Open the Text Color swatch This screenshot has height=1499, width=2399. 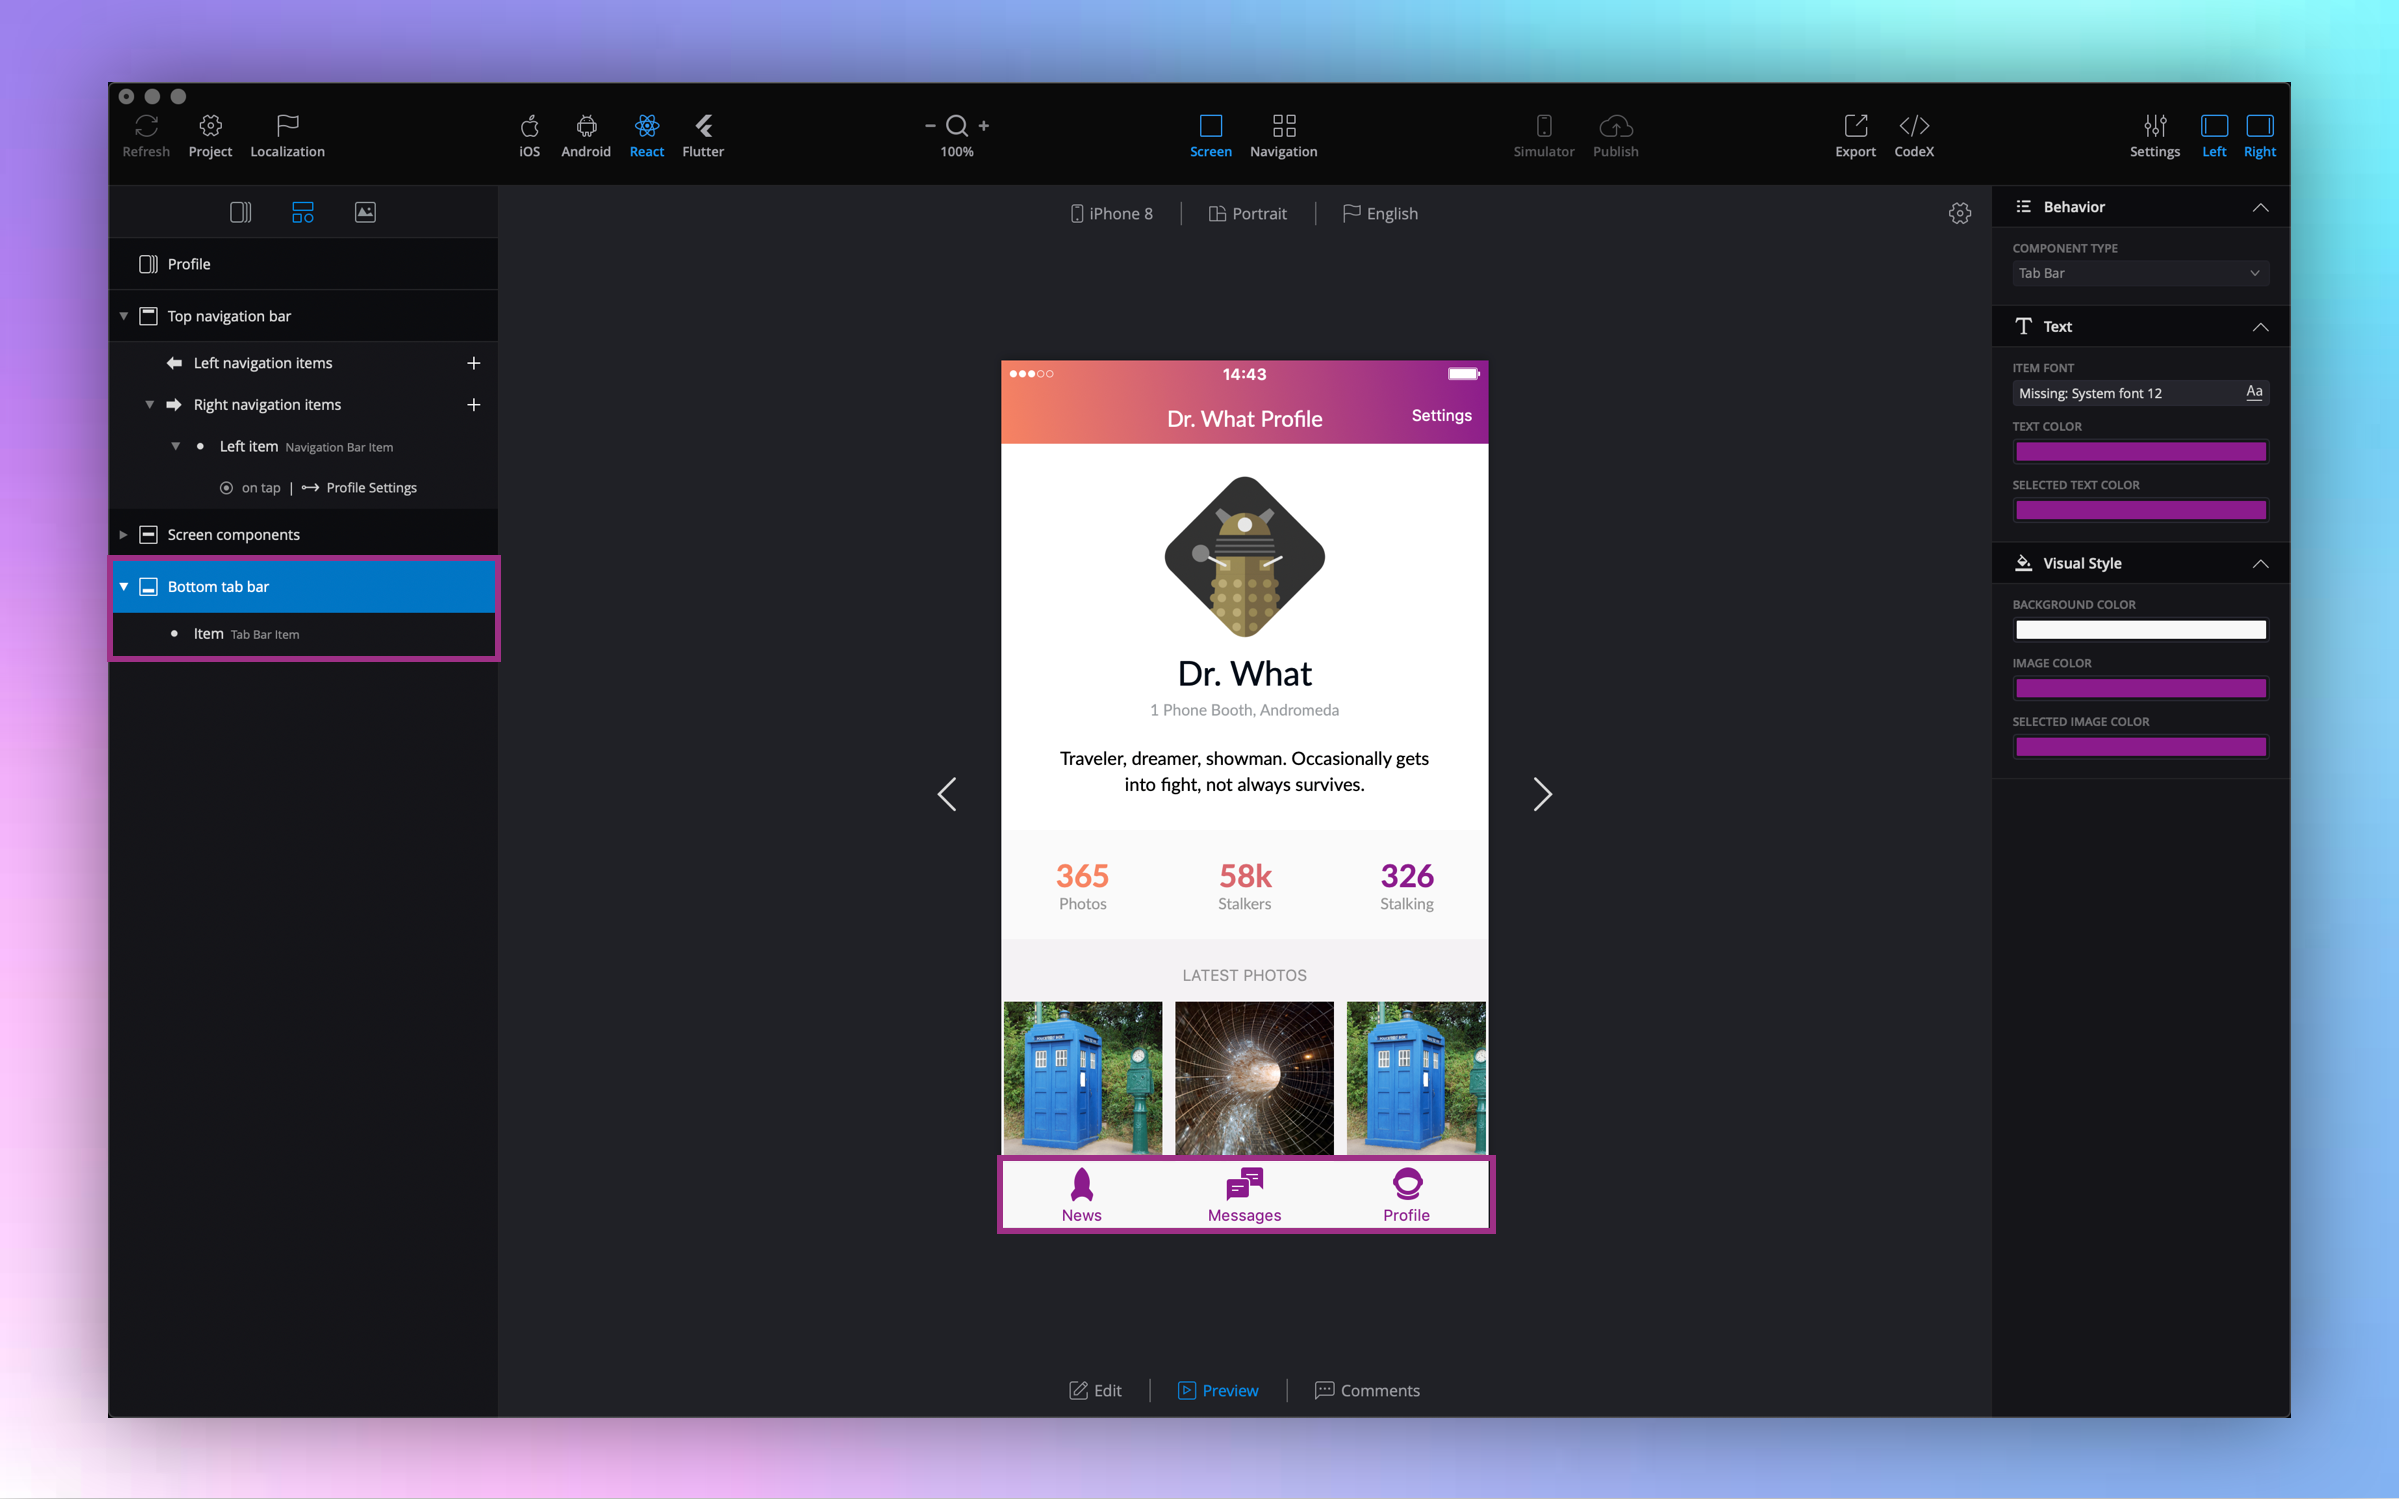2140,452
